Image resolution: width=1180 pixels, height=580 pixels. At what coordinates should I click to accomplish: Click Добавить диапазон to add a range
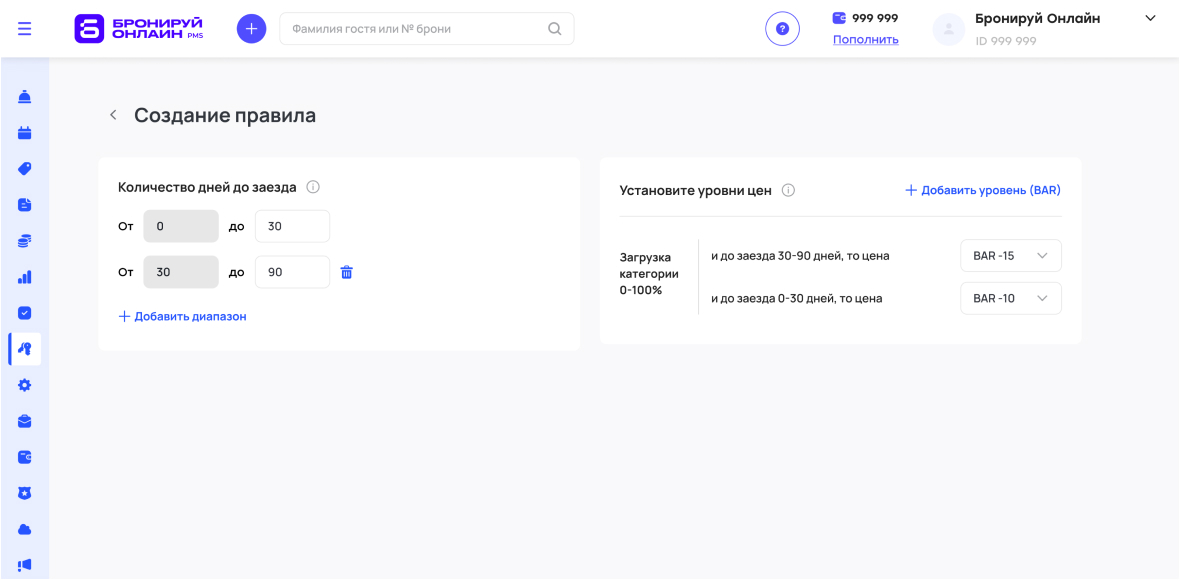[182, 316]
